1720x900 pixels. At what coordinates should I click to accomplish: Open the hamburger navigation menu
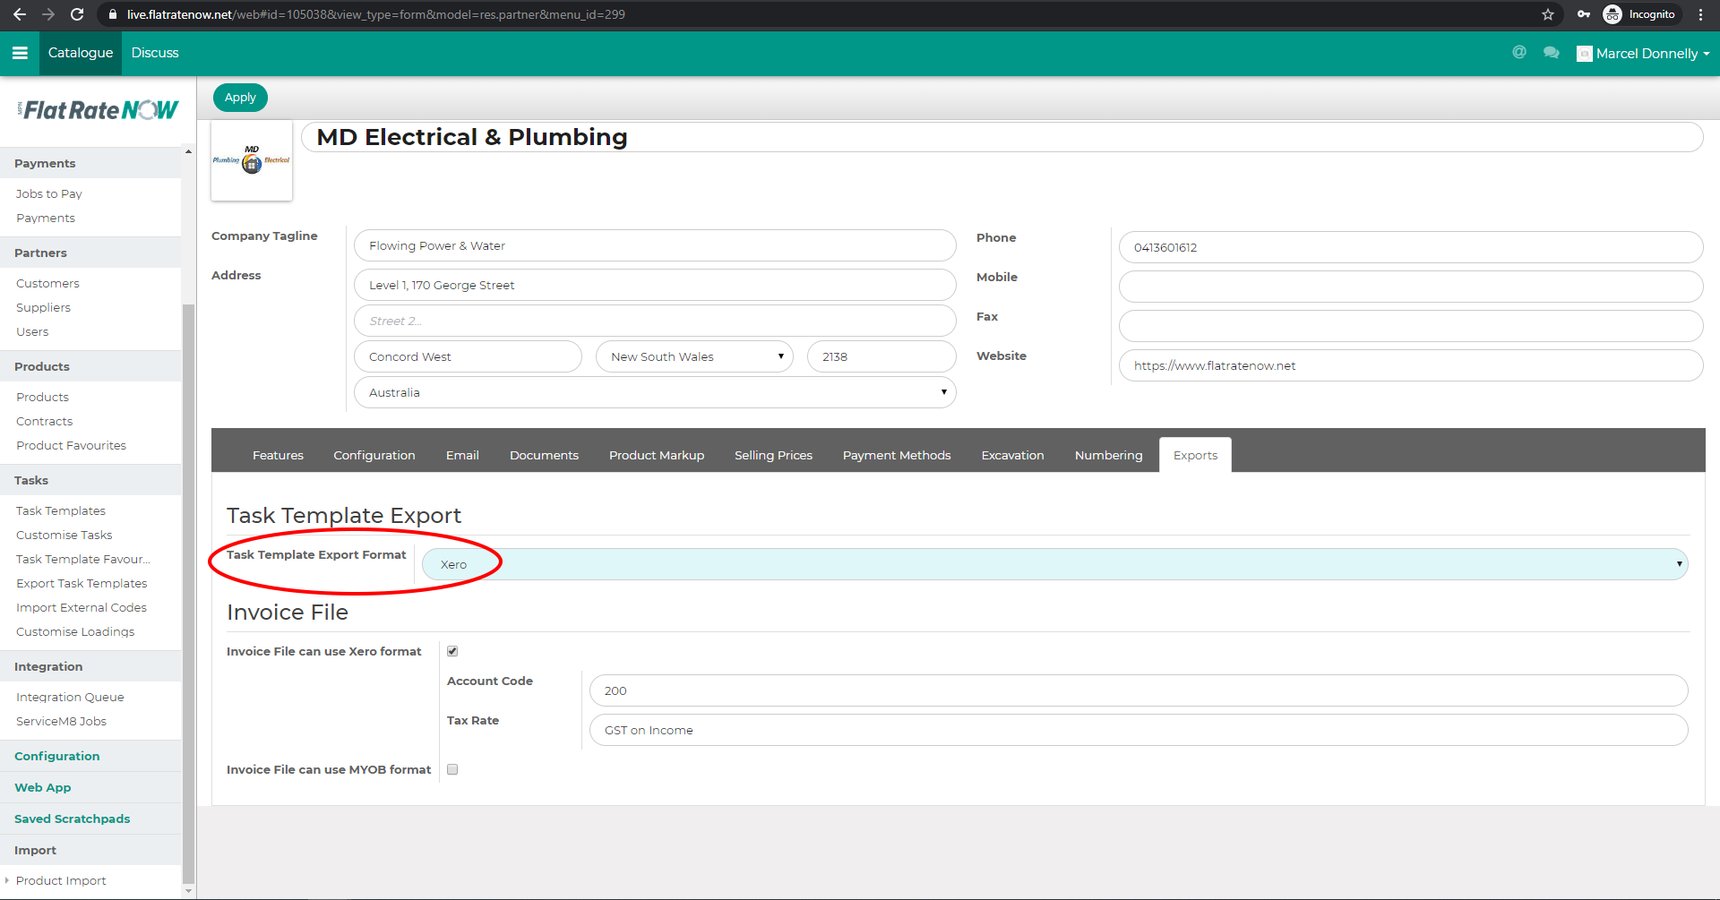[x=19, y=53]
